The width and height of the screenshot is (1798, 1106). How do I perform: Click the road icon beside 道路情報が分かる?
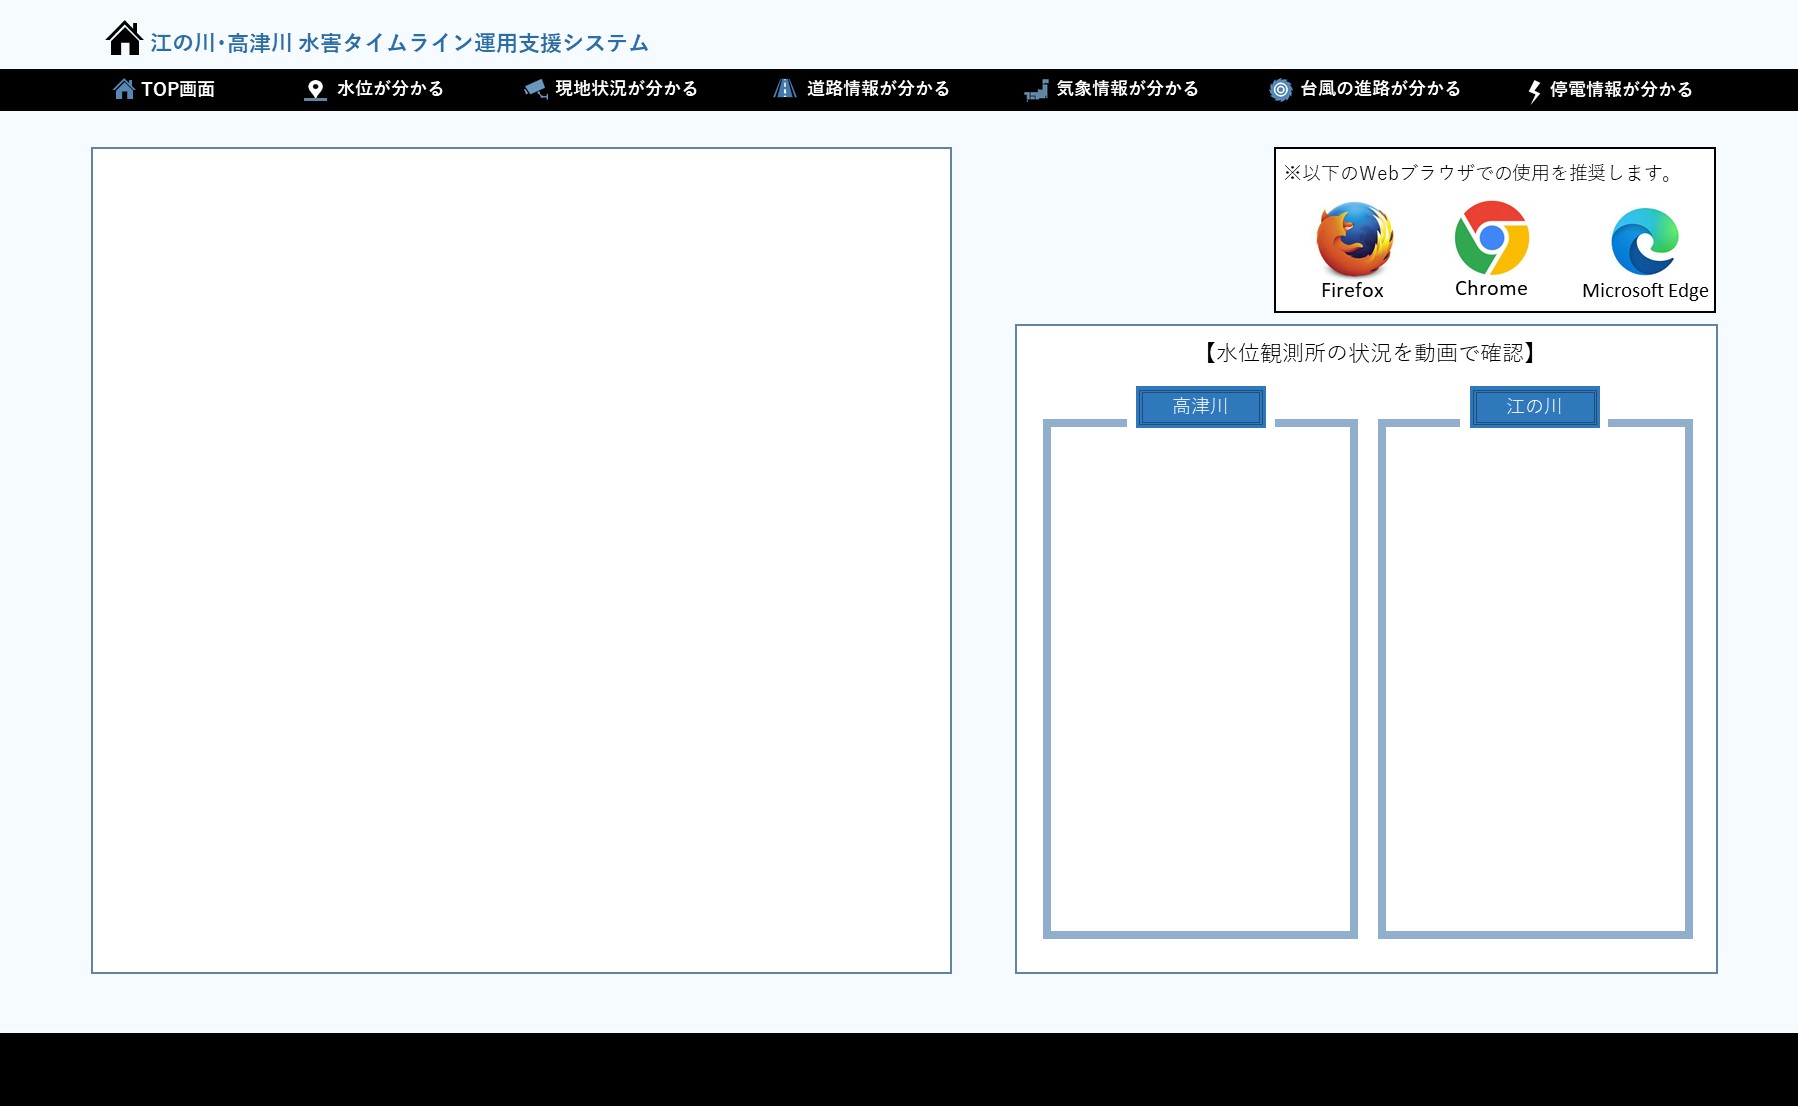pyautogui.click(x=785, y=89)
